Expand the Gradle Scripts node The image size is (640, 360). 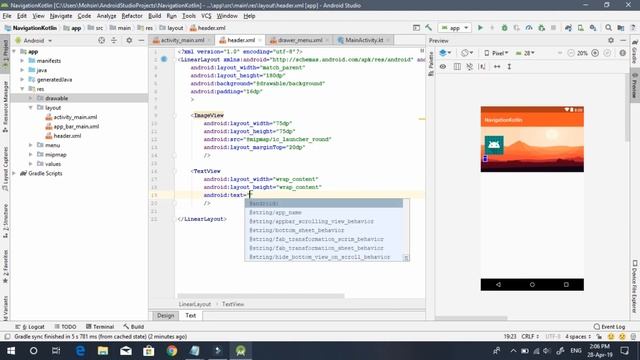pyautogui.click(x=14, y=173)
